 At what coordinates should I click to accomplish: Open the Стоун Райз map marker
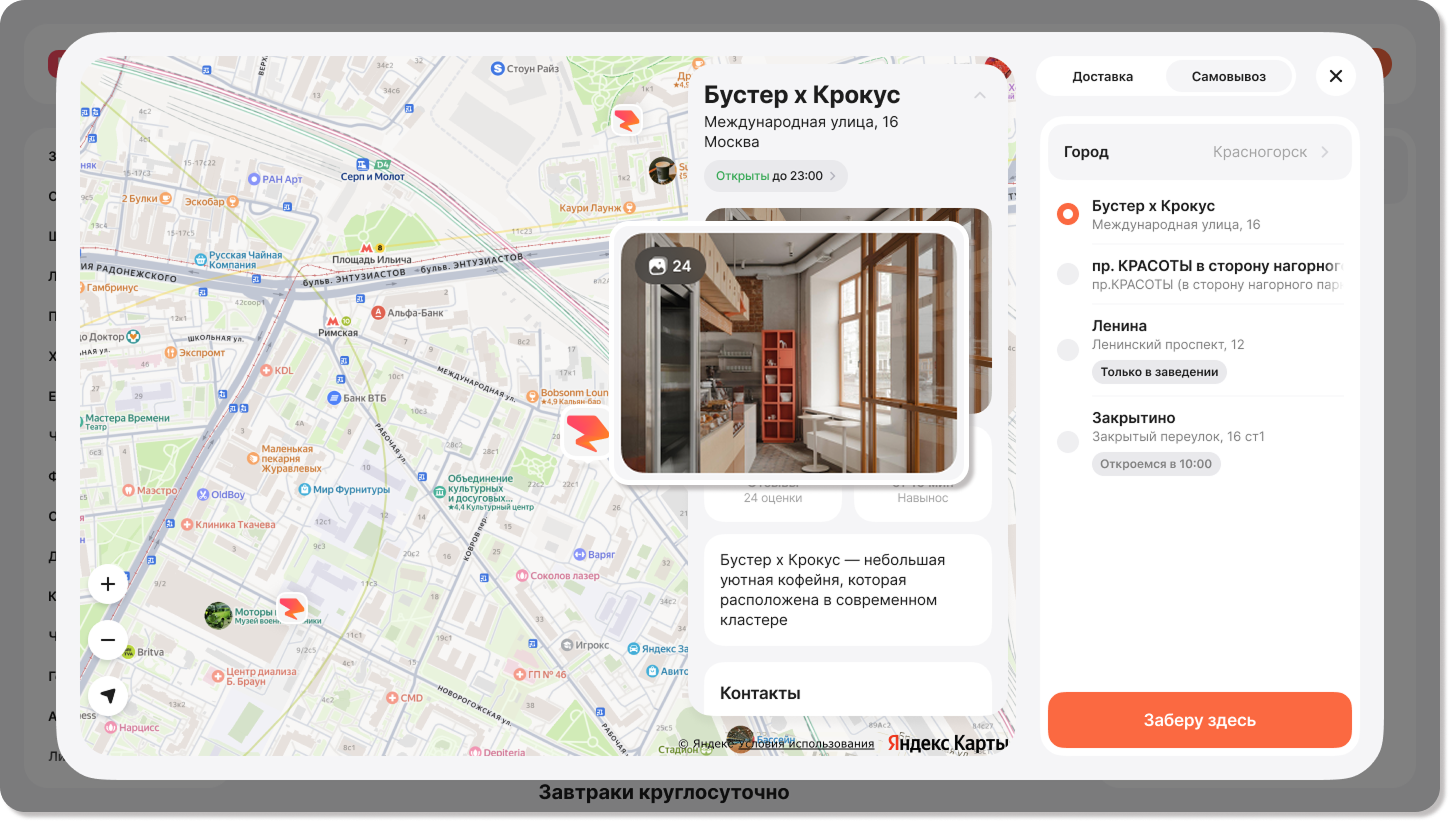497,68
